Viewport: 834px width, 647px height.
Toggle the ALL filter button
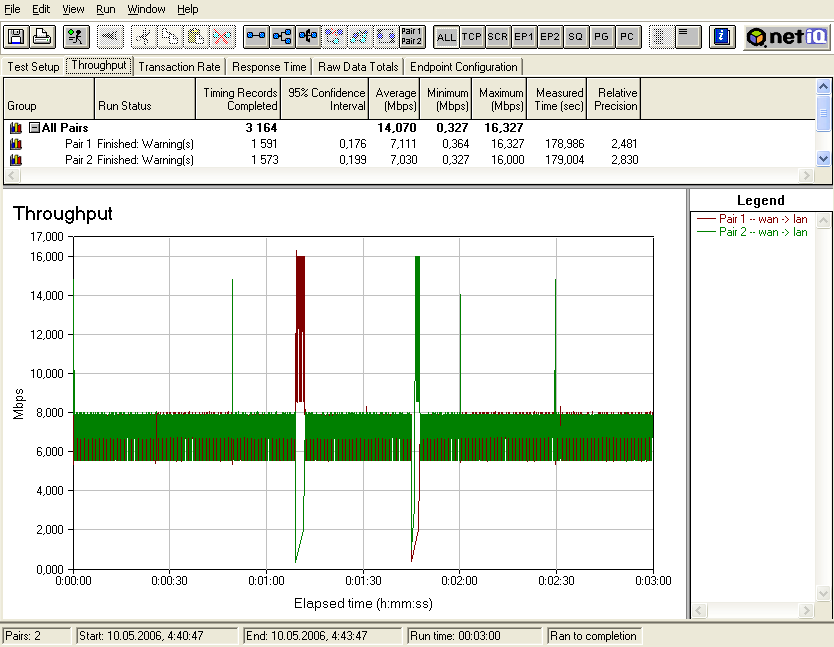[446, 37]
